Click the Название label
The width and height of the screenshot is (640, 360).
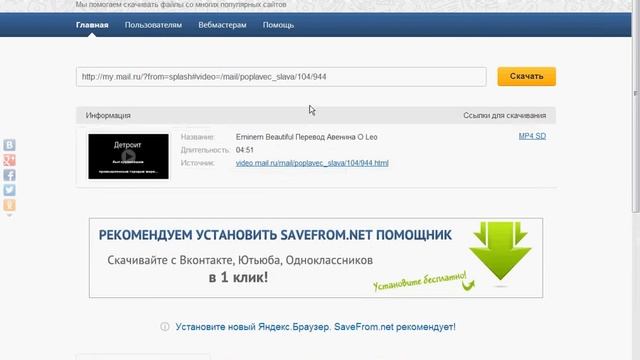point(198,137)
